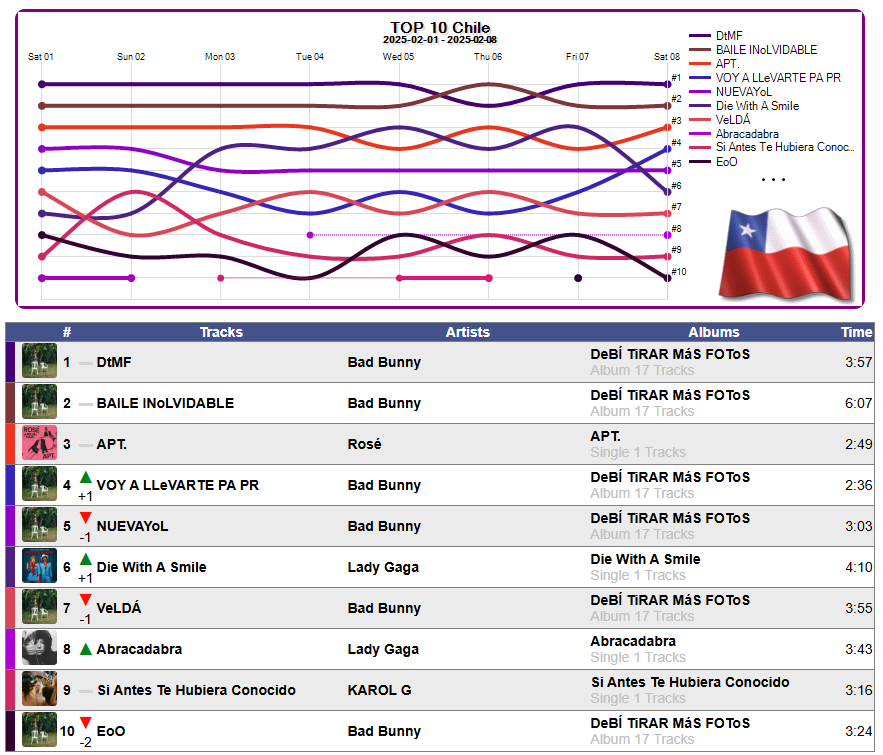Select Lady Gaga in the Abracadabra row
This screenshot has height=755, width=883.
point(383,649)
